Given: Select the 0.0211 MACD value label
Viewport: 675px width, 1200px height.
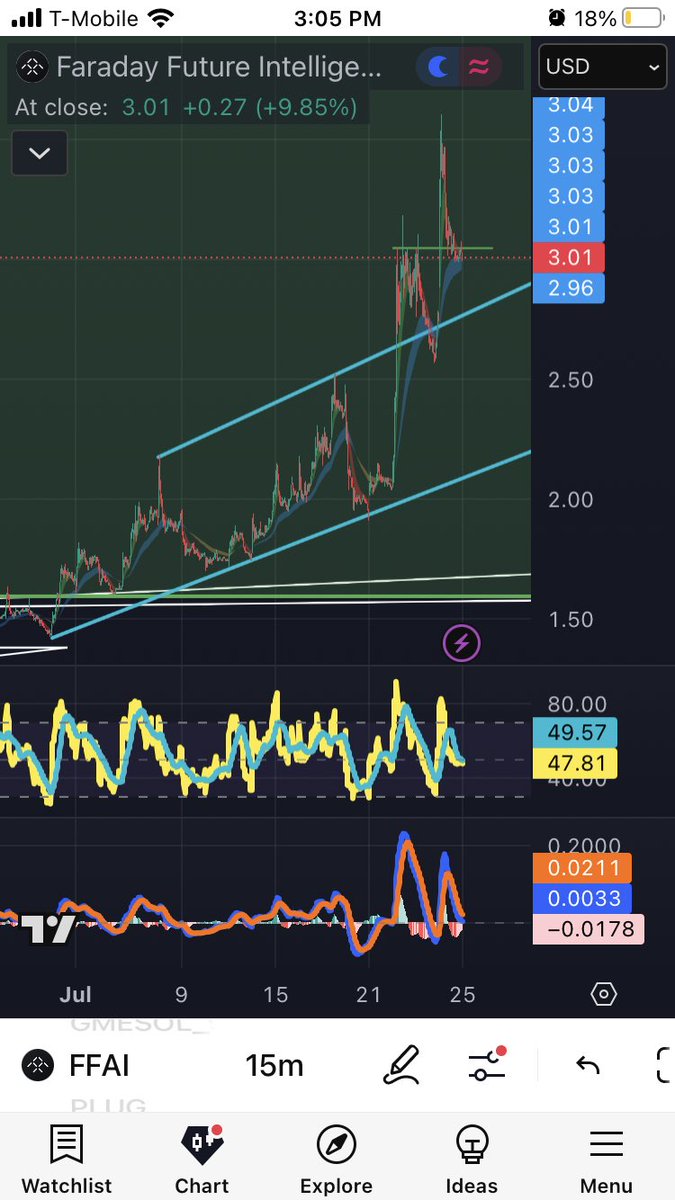Looking at the screenshot, I should [x=582, y=868].
